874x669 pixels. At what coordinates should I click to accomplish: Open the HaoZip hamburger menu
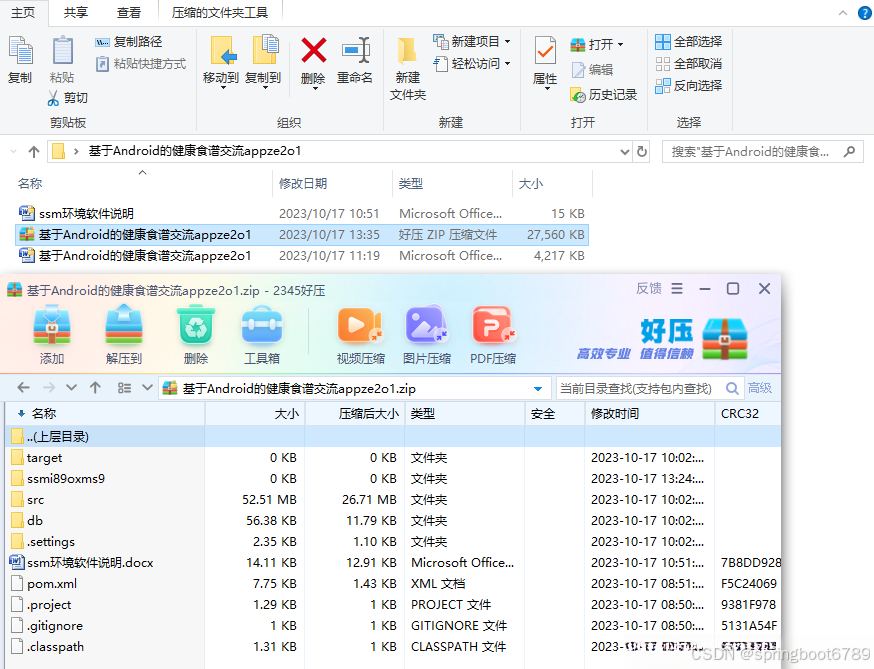coord(677,288)
